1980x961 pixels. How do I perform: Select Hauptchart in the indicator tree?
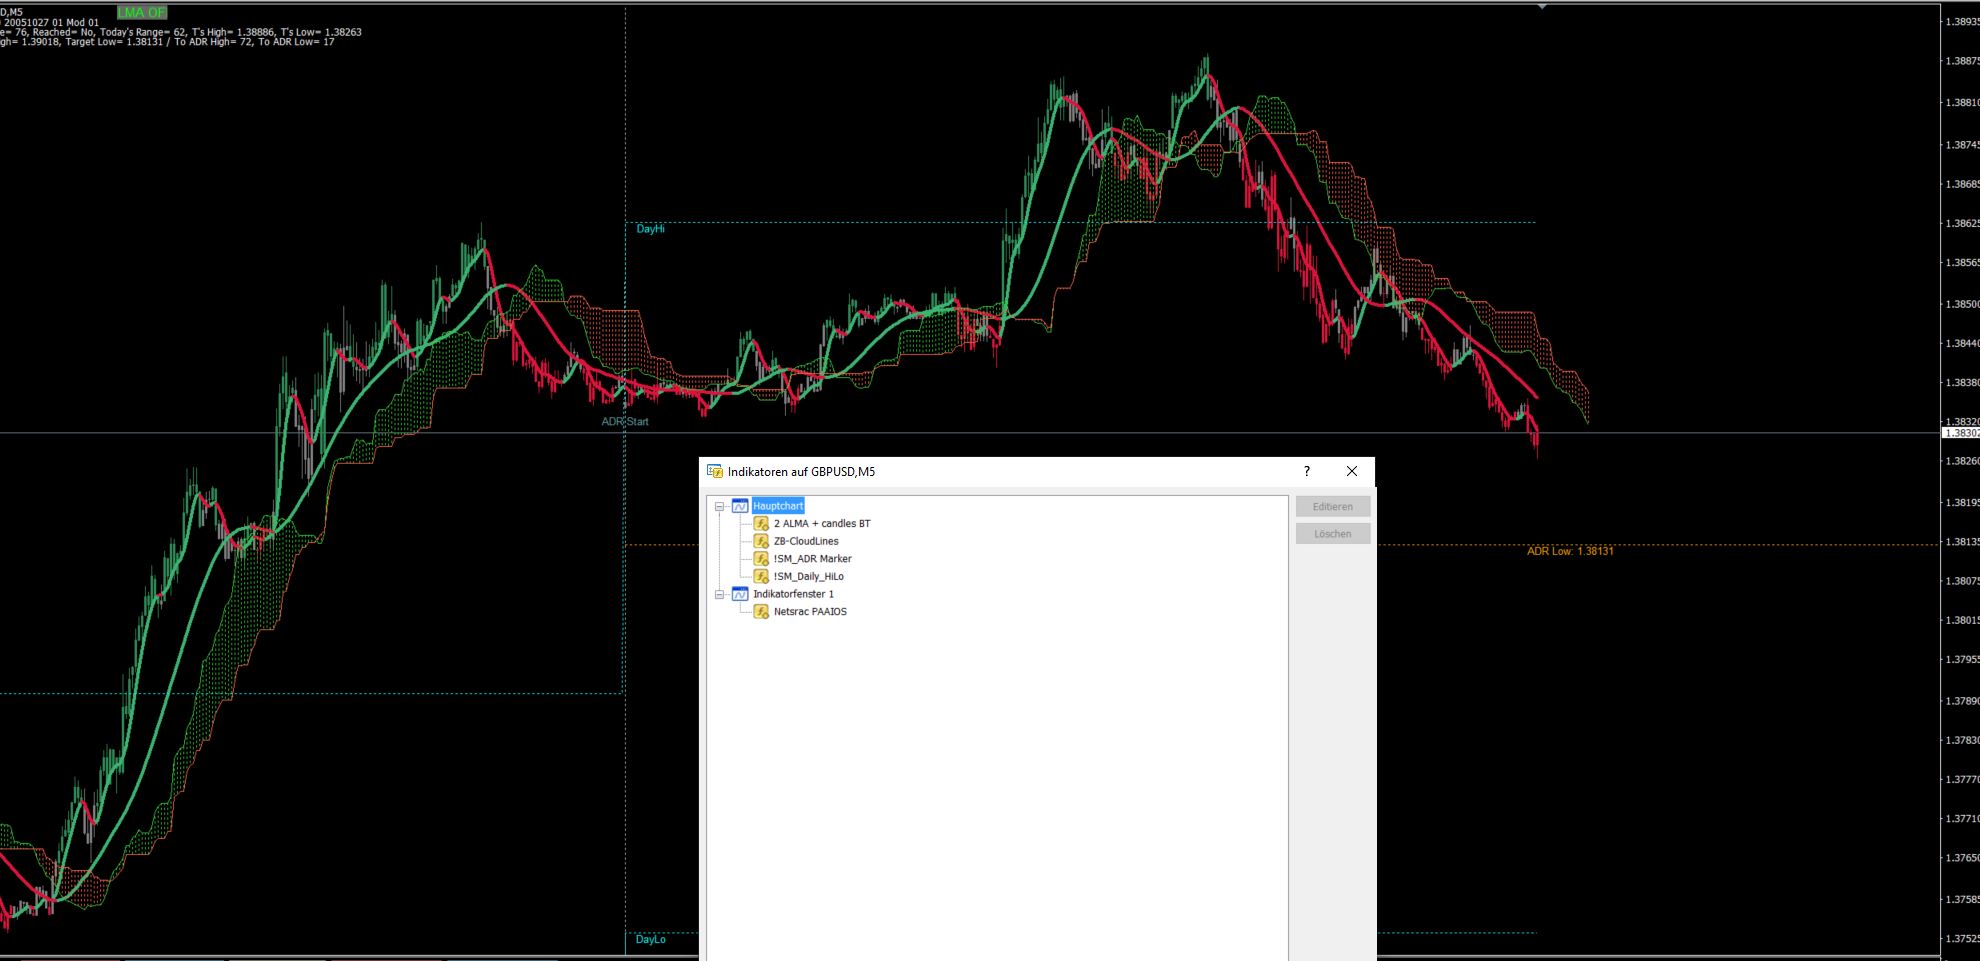[x=778, y=506]
